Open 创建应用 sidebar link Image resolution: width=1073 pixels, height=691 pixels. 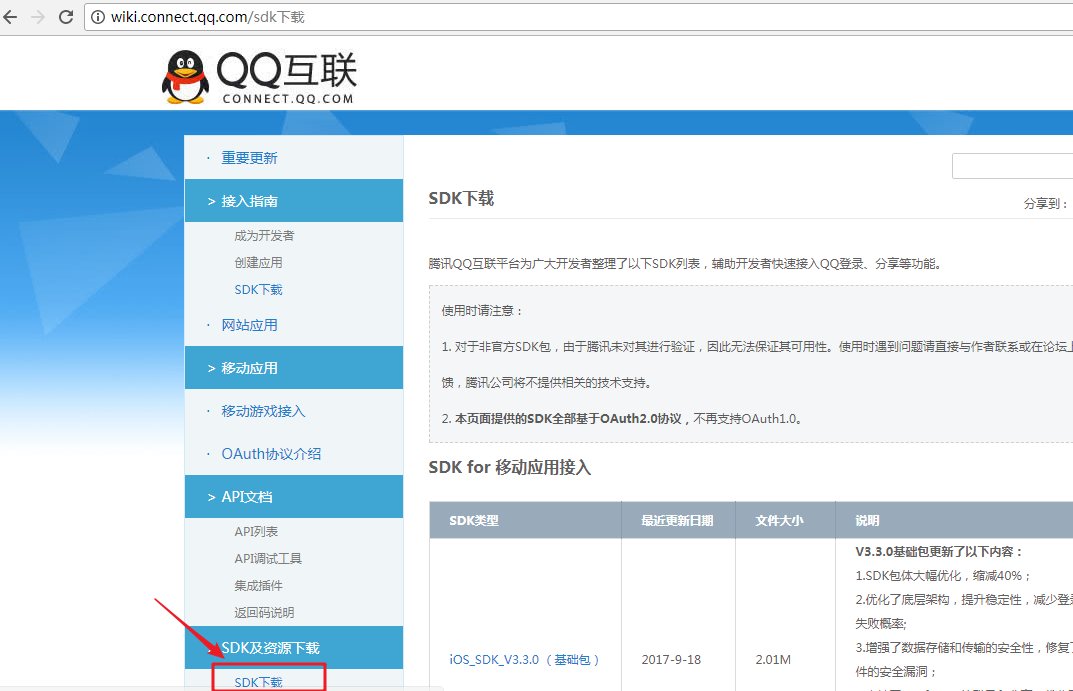(x=258, y=263)
